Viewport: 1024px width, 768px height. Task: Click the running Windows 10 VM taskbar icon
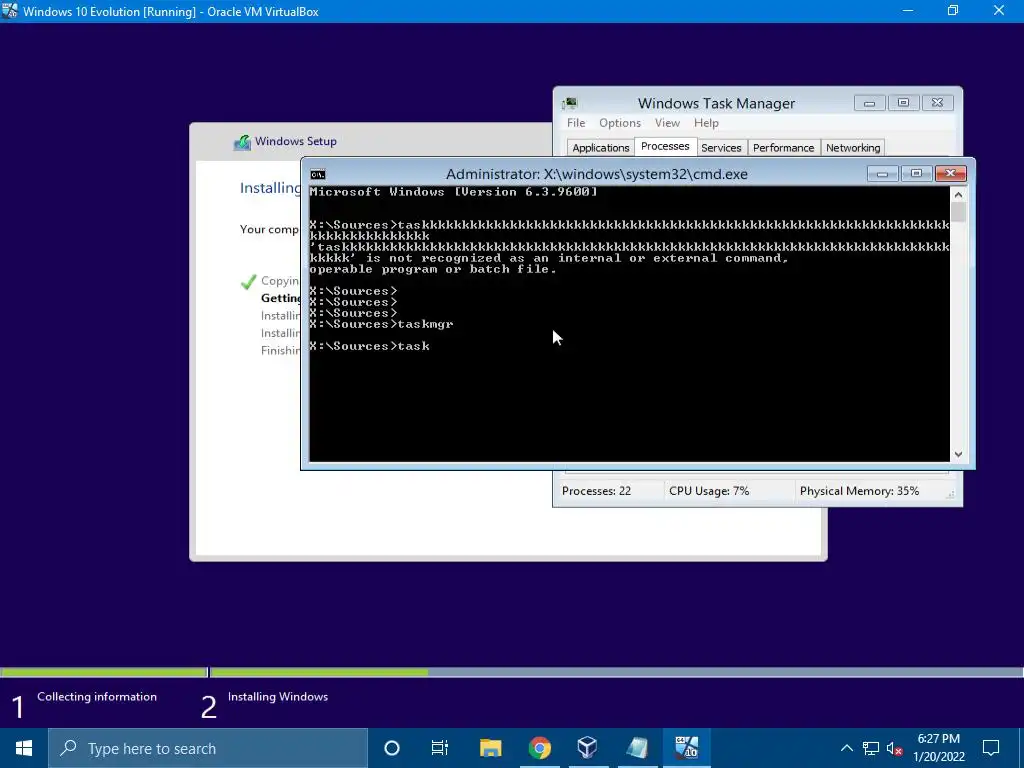click(686, 748)
